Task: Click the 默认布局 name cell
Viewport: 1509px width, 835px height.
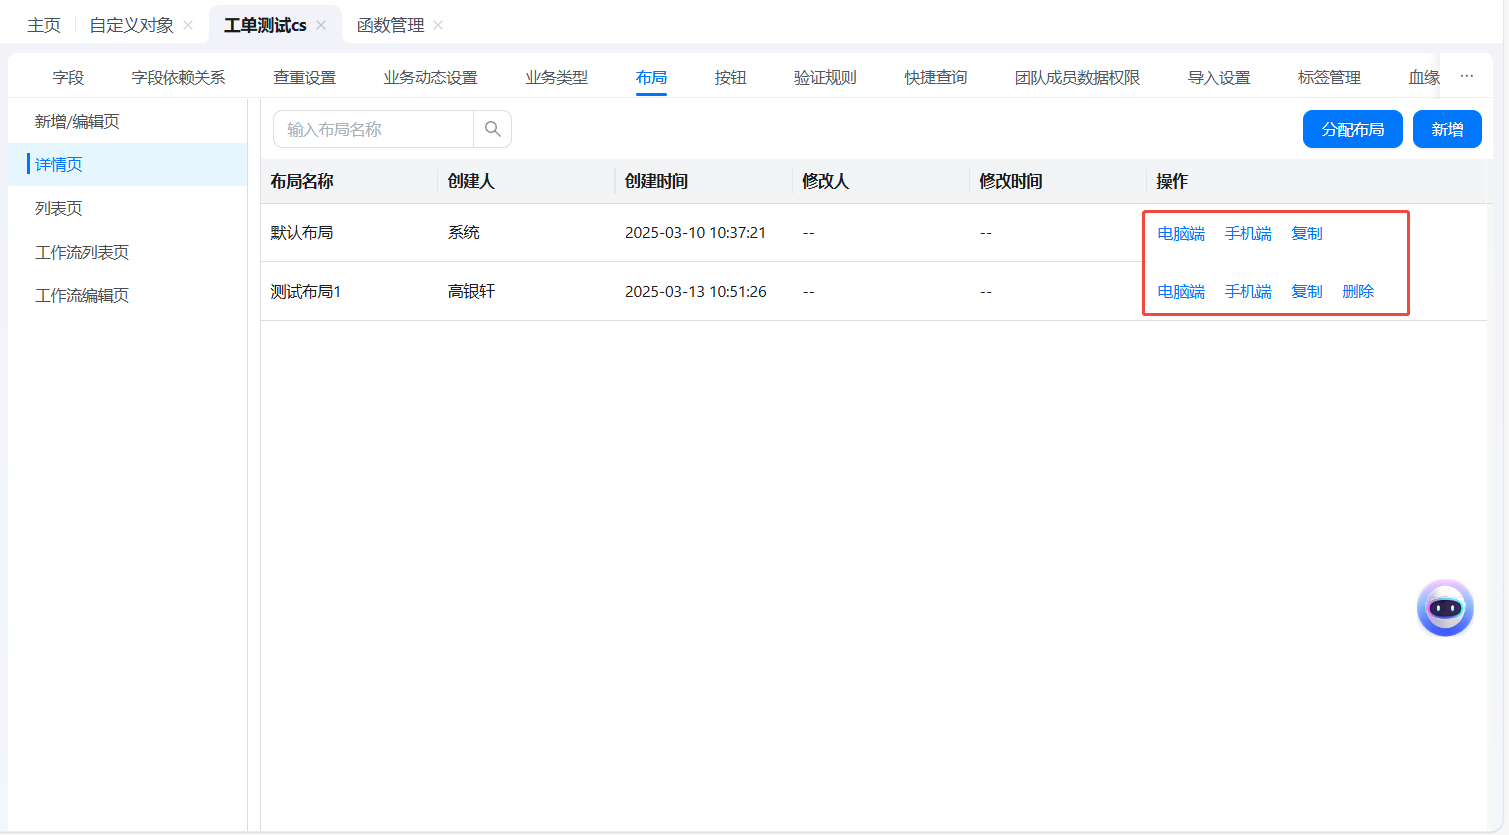Action: coord(302,232)
